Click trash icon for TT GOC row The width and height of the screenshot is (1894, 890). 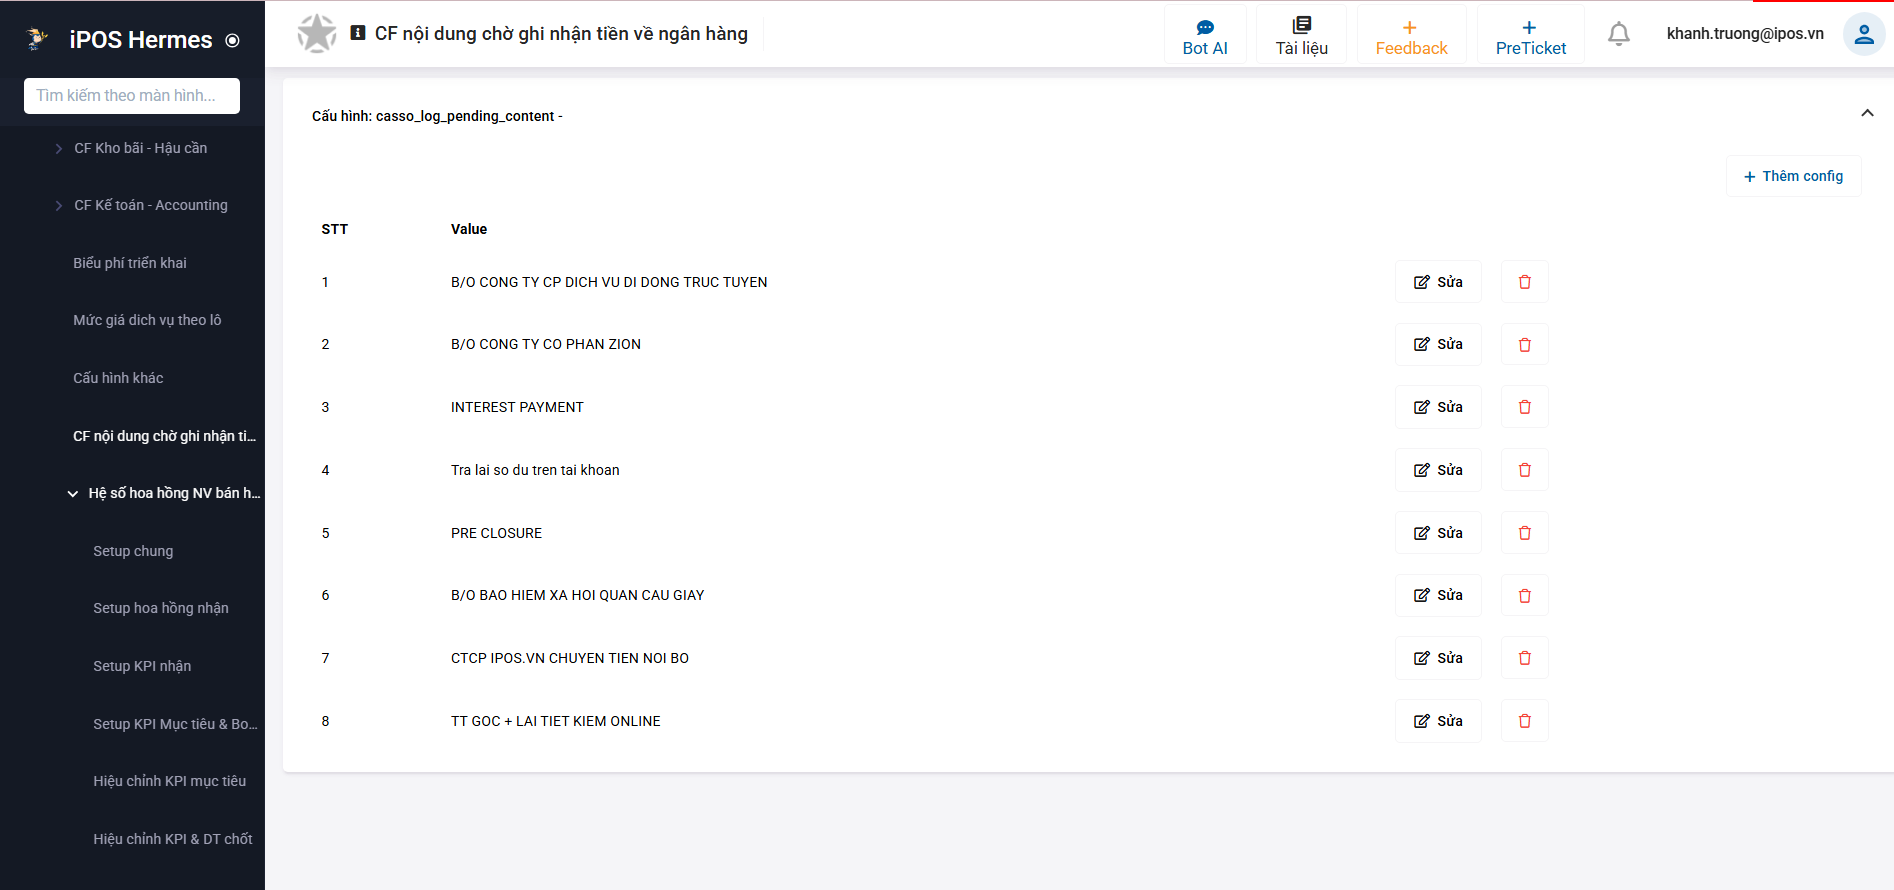[1524, 721]
